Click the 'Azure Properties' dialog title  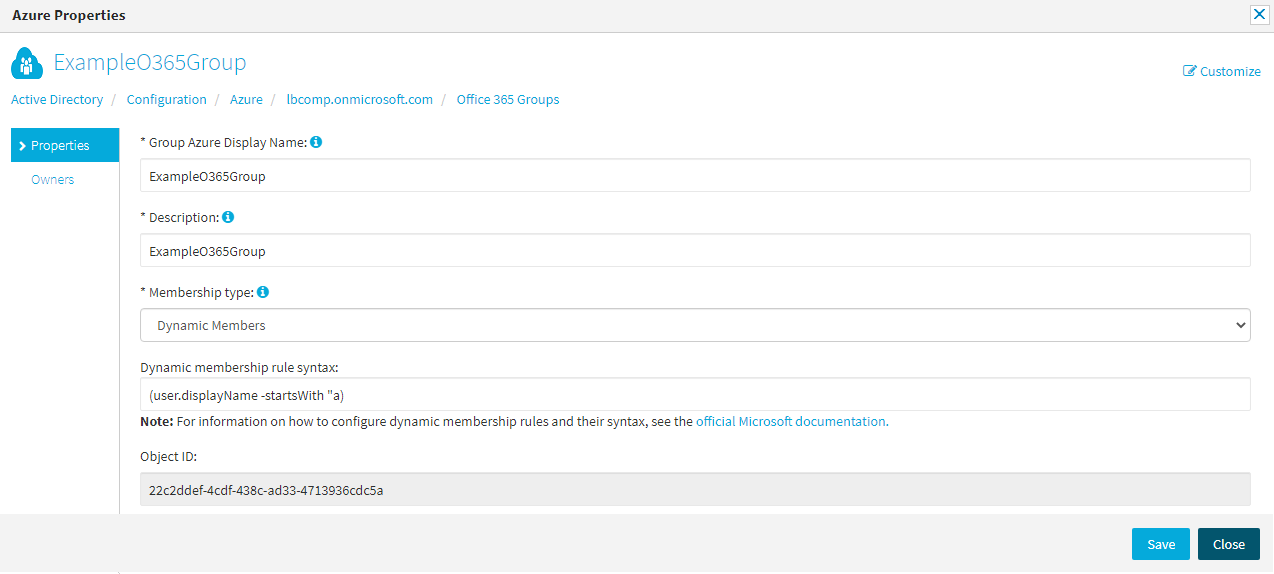[x=69, y=15]
